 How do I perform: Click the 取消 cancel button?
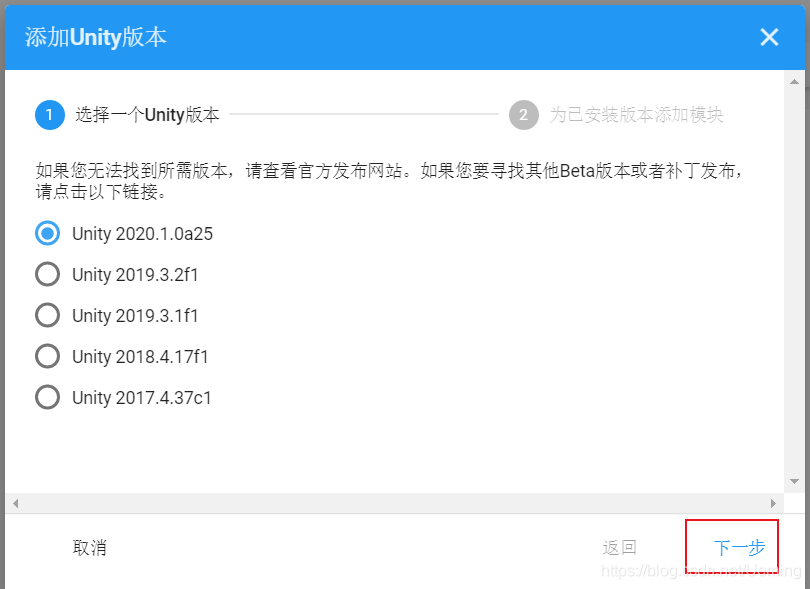pyautogui.click(x=89, y=548)
